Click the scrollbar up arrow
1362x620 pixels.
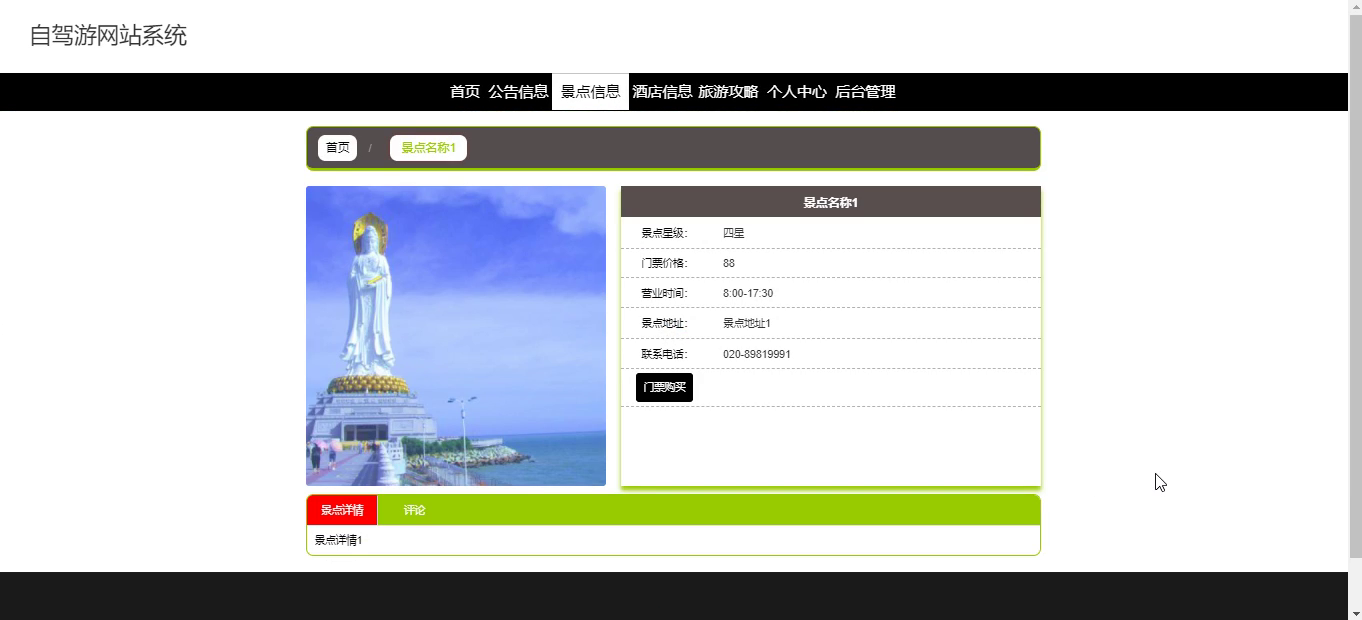pyautogui.click(x=1355, y=7)
